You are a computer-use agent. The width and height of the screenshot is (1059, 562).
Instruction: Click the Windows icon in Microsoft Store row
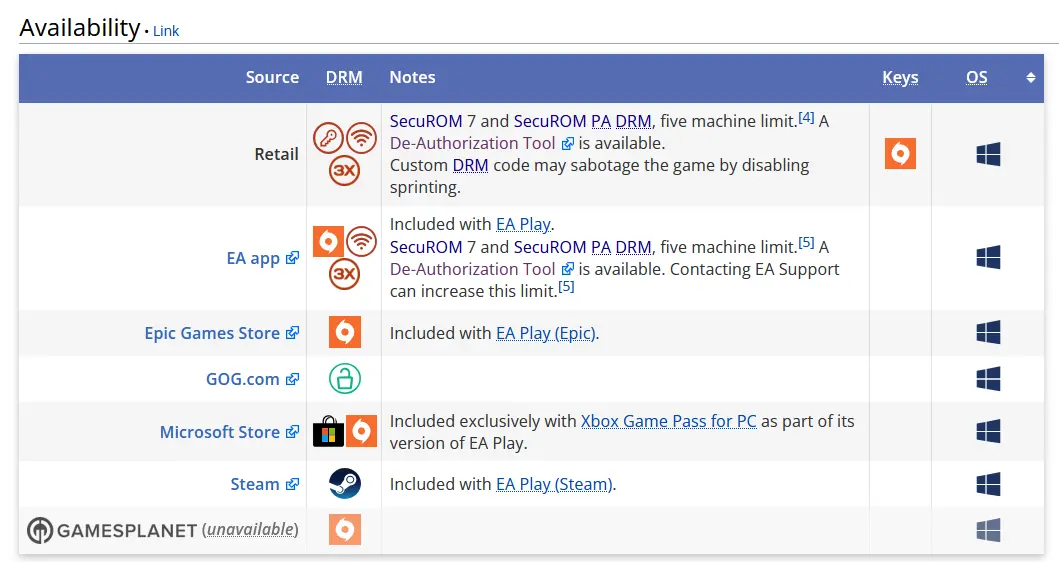coord(988,431)
